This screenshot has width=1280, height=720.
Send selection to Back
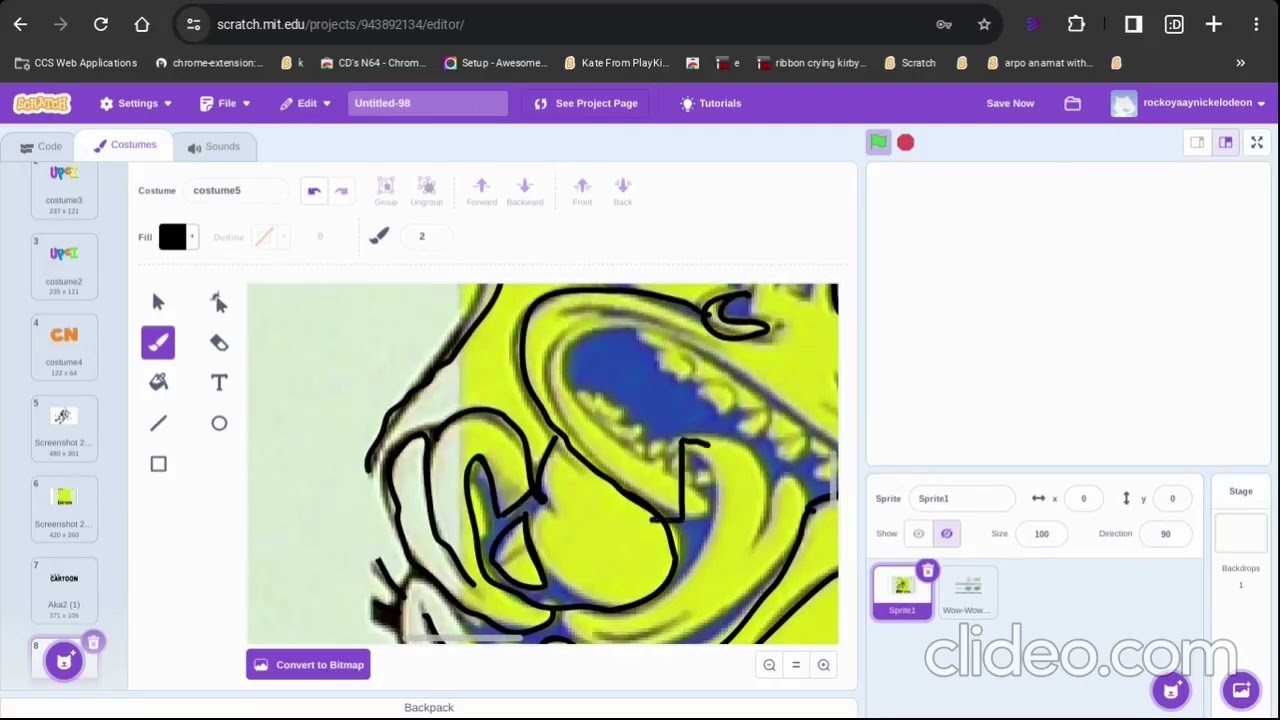(x=623, y=191)
